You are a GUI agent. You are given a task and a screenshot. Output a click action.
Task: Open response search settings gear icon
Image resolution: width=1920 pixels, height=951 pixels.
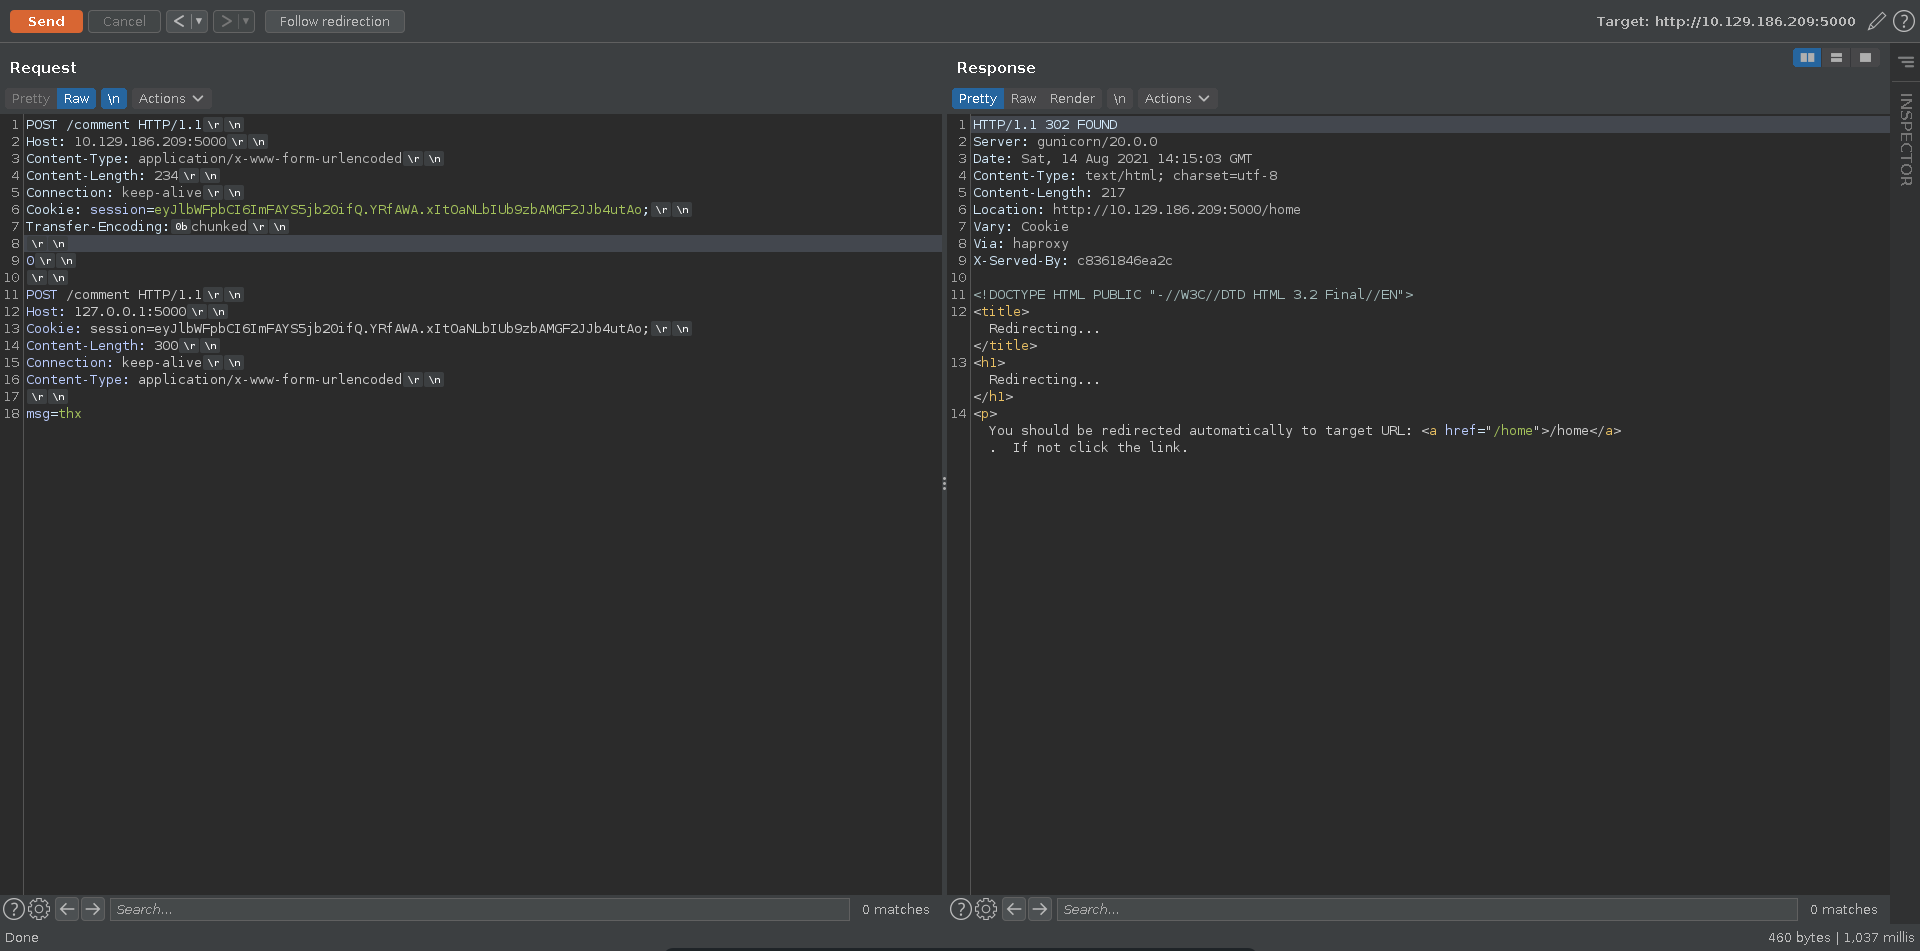986,909
